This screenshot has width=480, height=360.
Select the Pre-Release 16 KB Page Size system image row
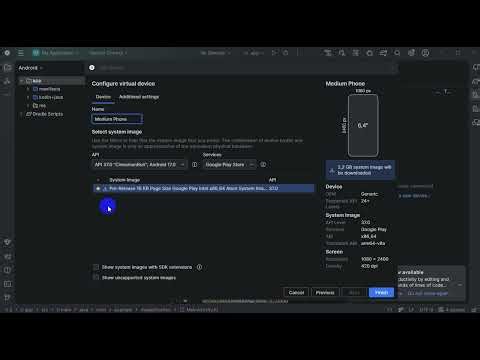[203, 188]
